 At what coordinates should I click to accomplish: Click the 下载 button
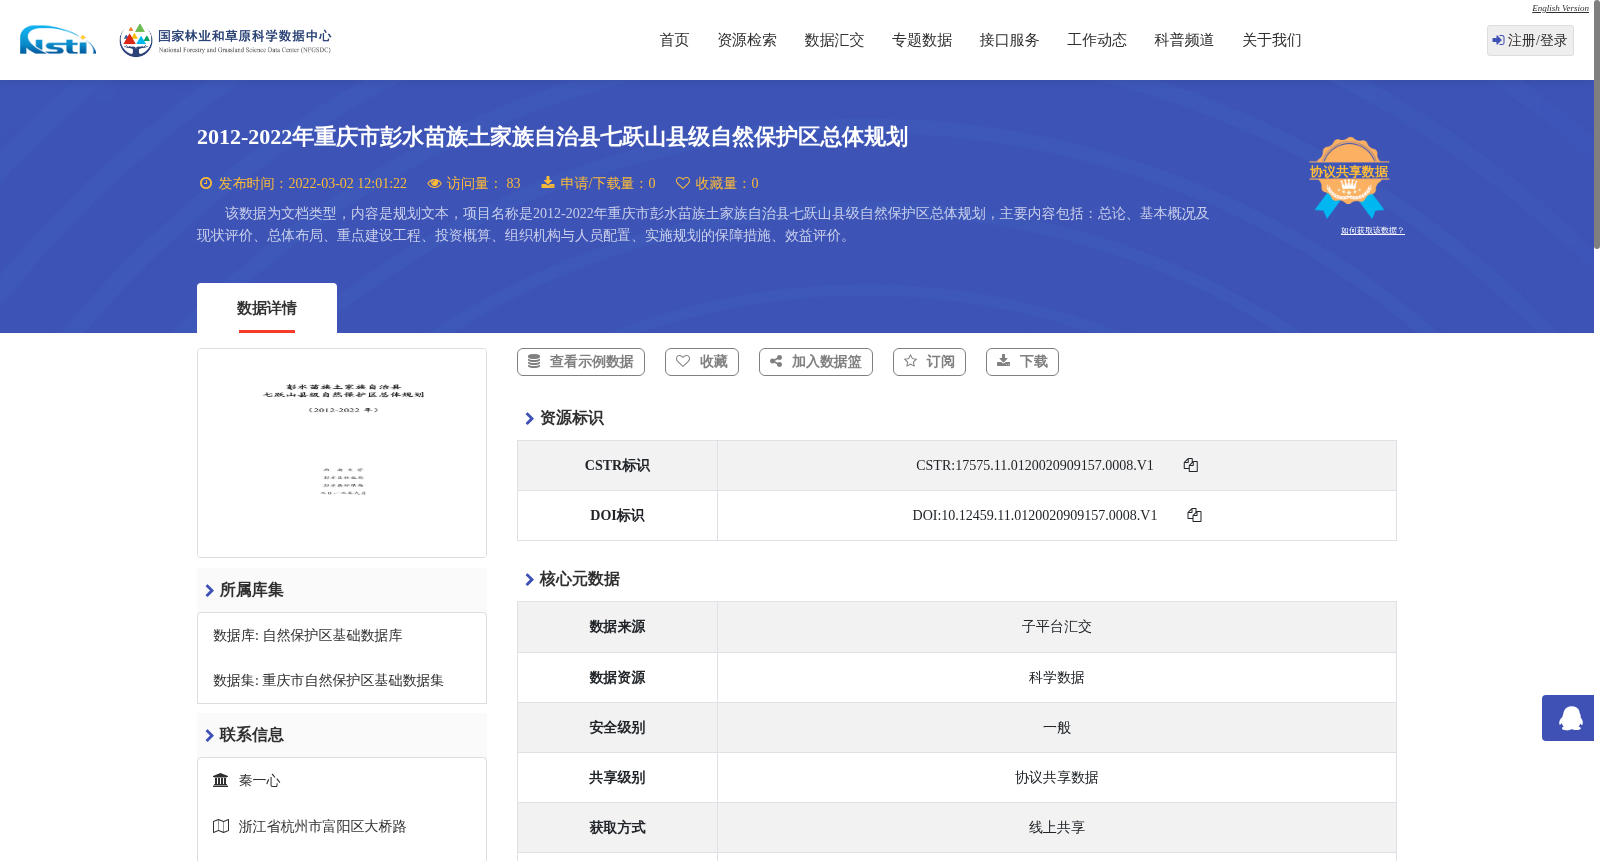pos(1022,362)
